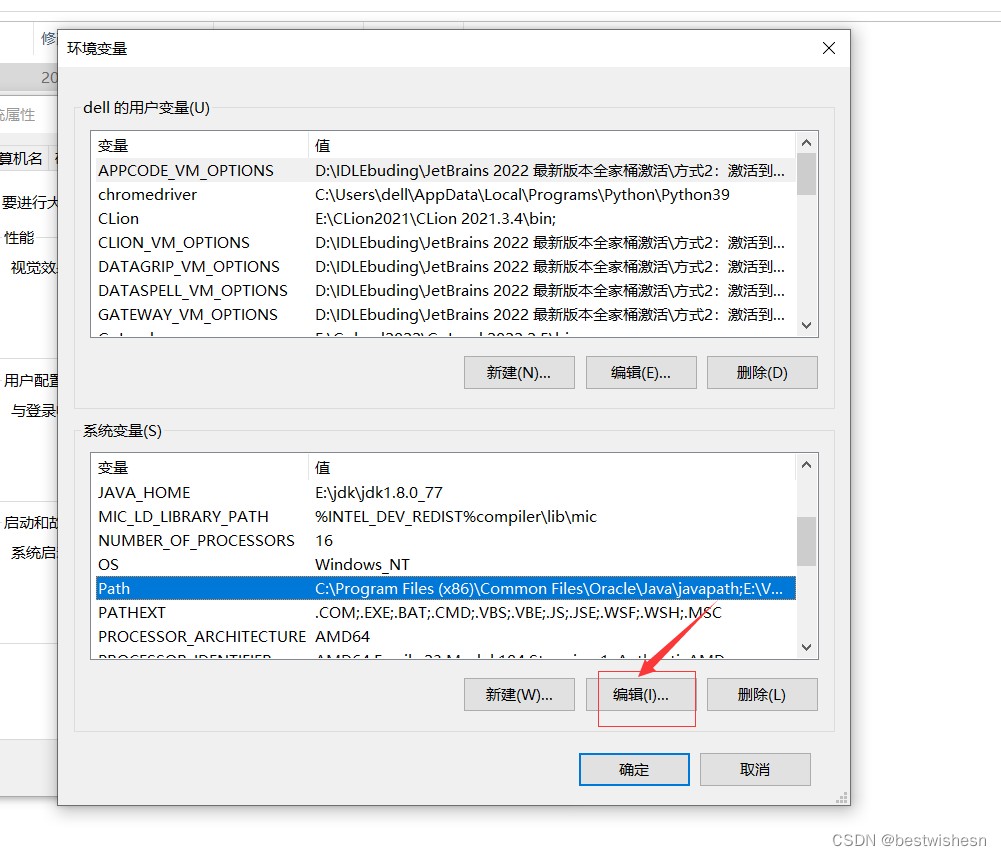Cancel the dialog via 取消 button

[755, 769]
